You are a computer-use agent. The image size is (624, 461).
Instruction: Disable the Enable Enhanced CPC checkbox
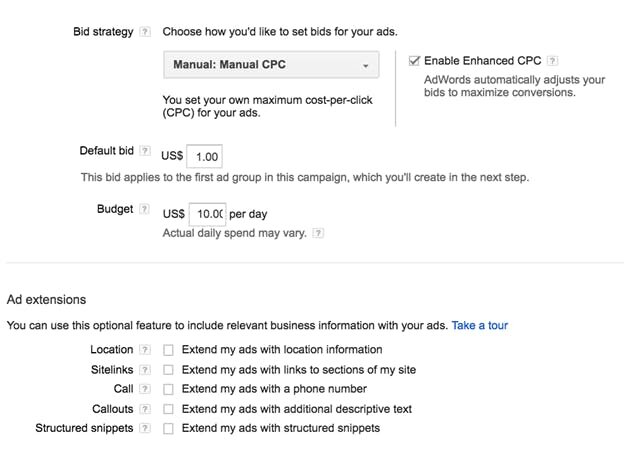(415, 61)
